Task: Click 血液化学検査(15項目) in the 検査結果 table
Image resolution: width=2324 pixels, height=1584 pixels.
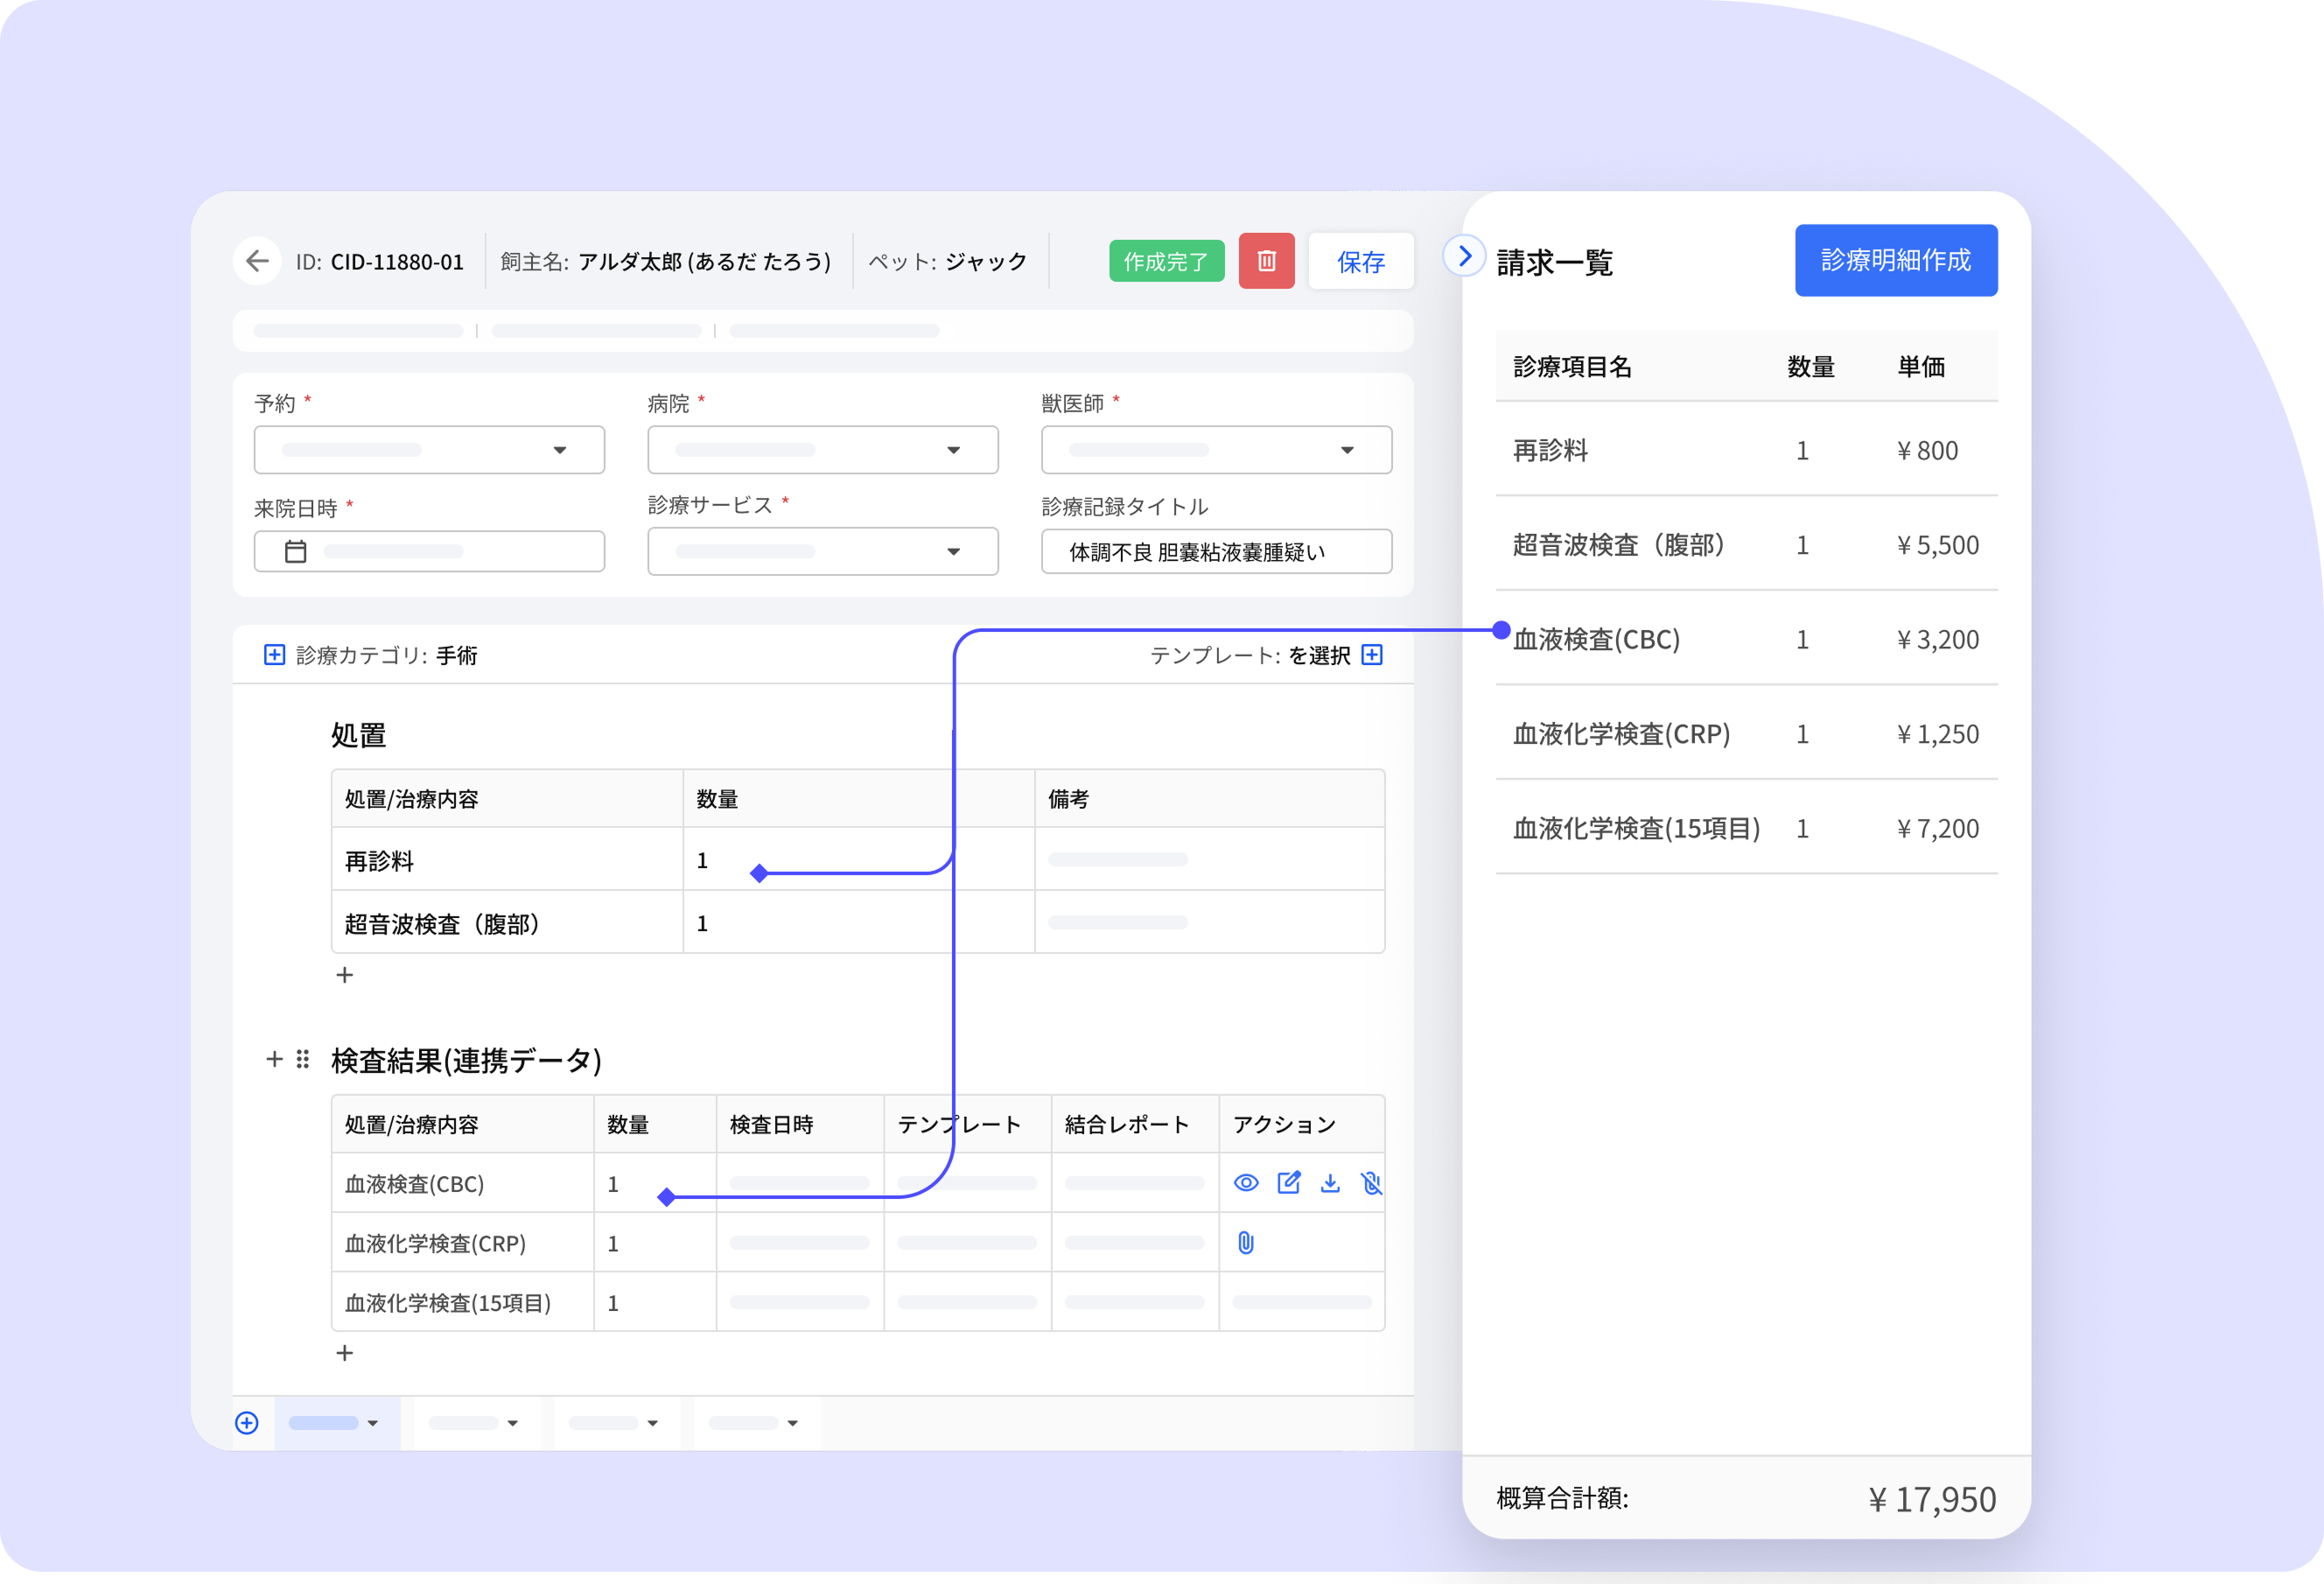Action: point(448,1303)
